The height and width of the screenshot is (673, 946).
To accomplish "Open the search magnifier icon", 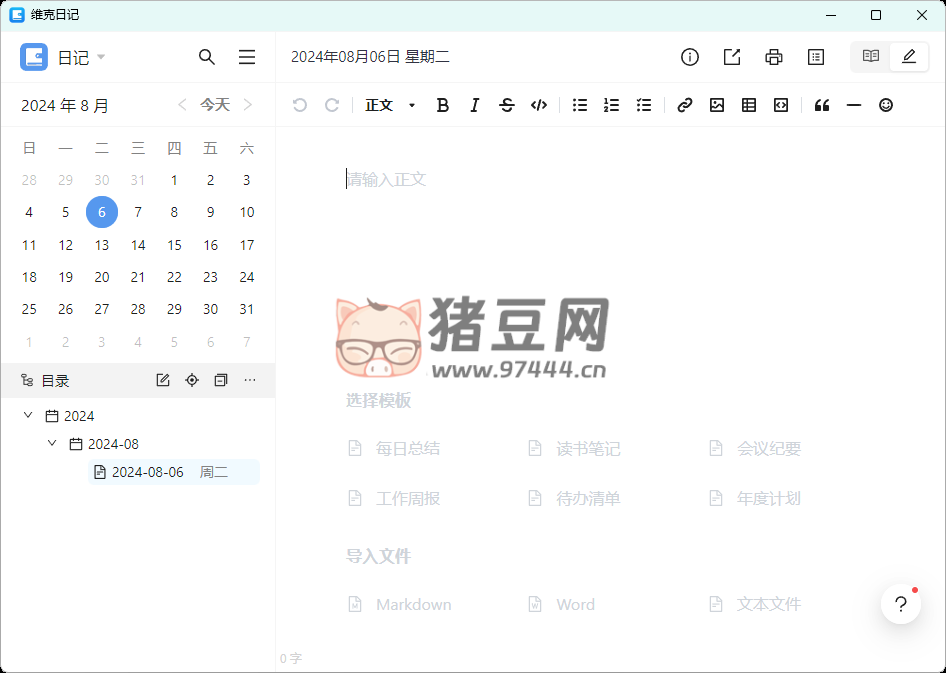I will coord(207,57).
